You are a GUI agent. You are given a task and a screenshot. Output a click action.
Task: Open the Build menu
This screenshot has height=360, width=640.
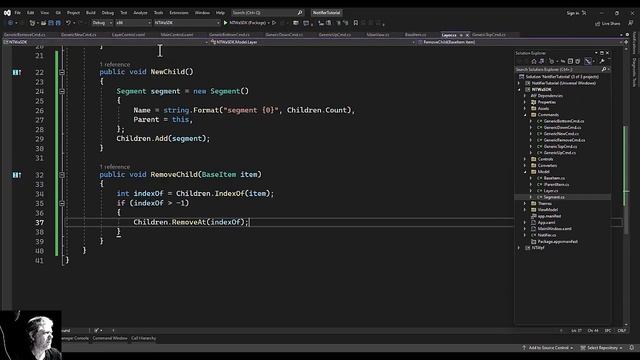coord(91,13)
